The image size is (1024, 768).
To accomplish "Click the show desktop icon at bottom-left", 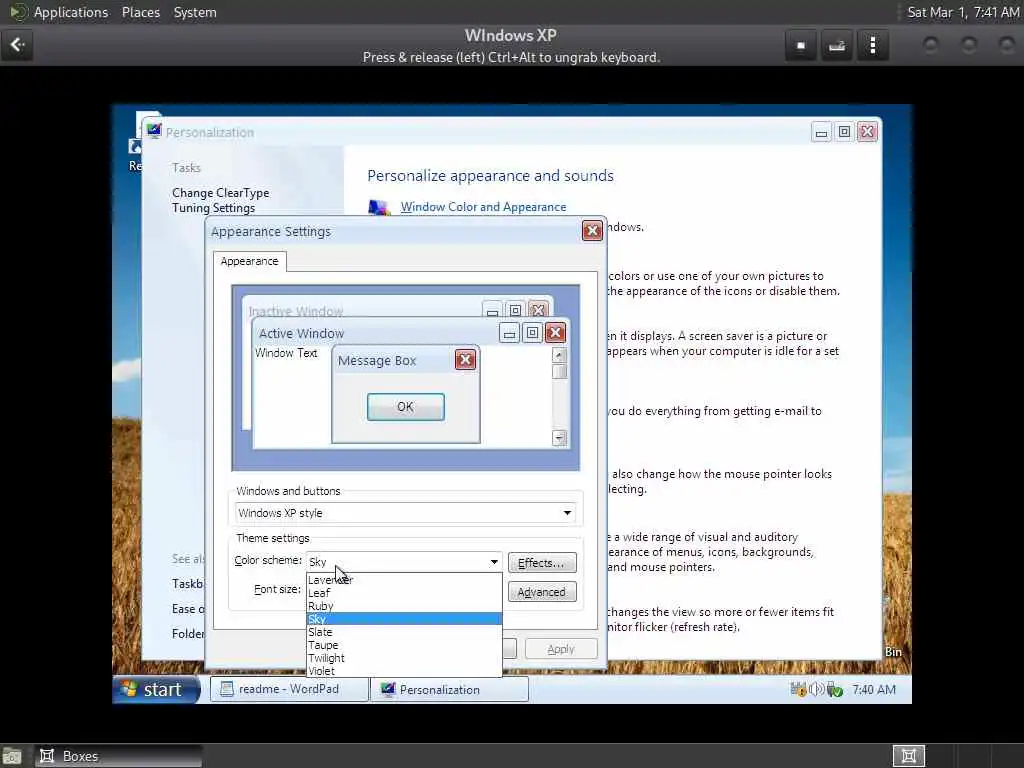I will [x=12, y=756].
